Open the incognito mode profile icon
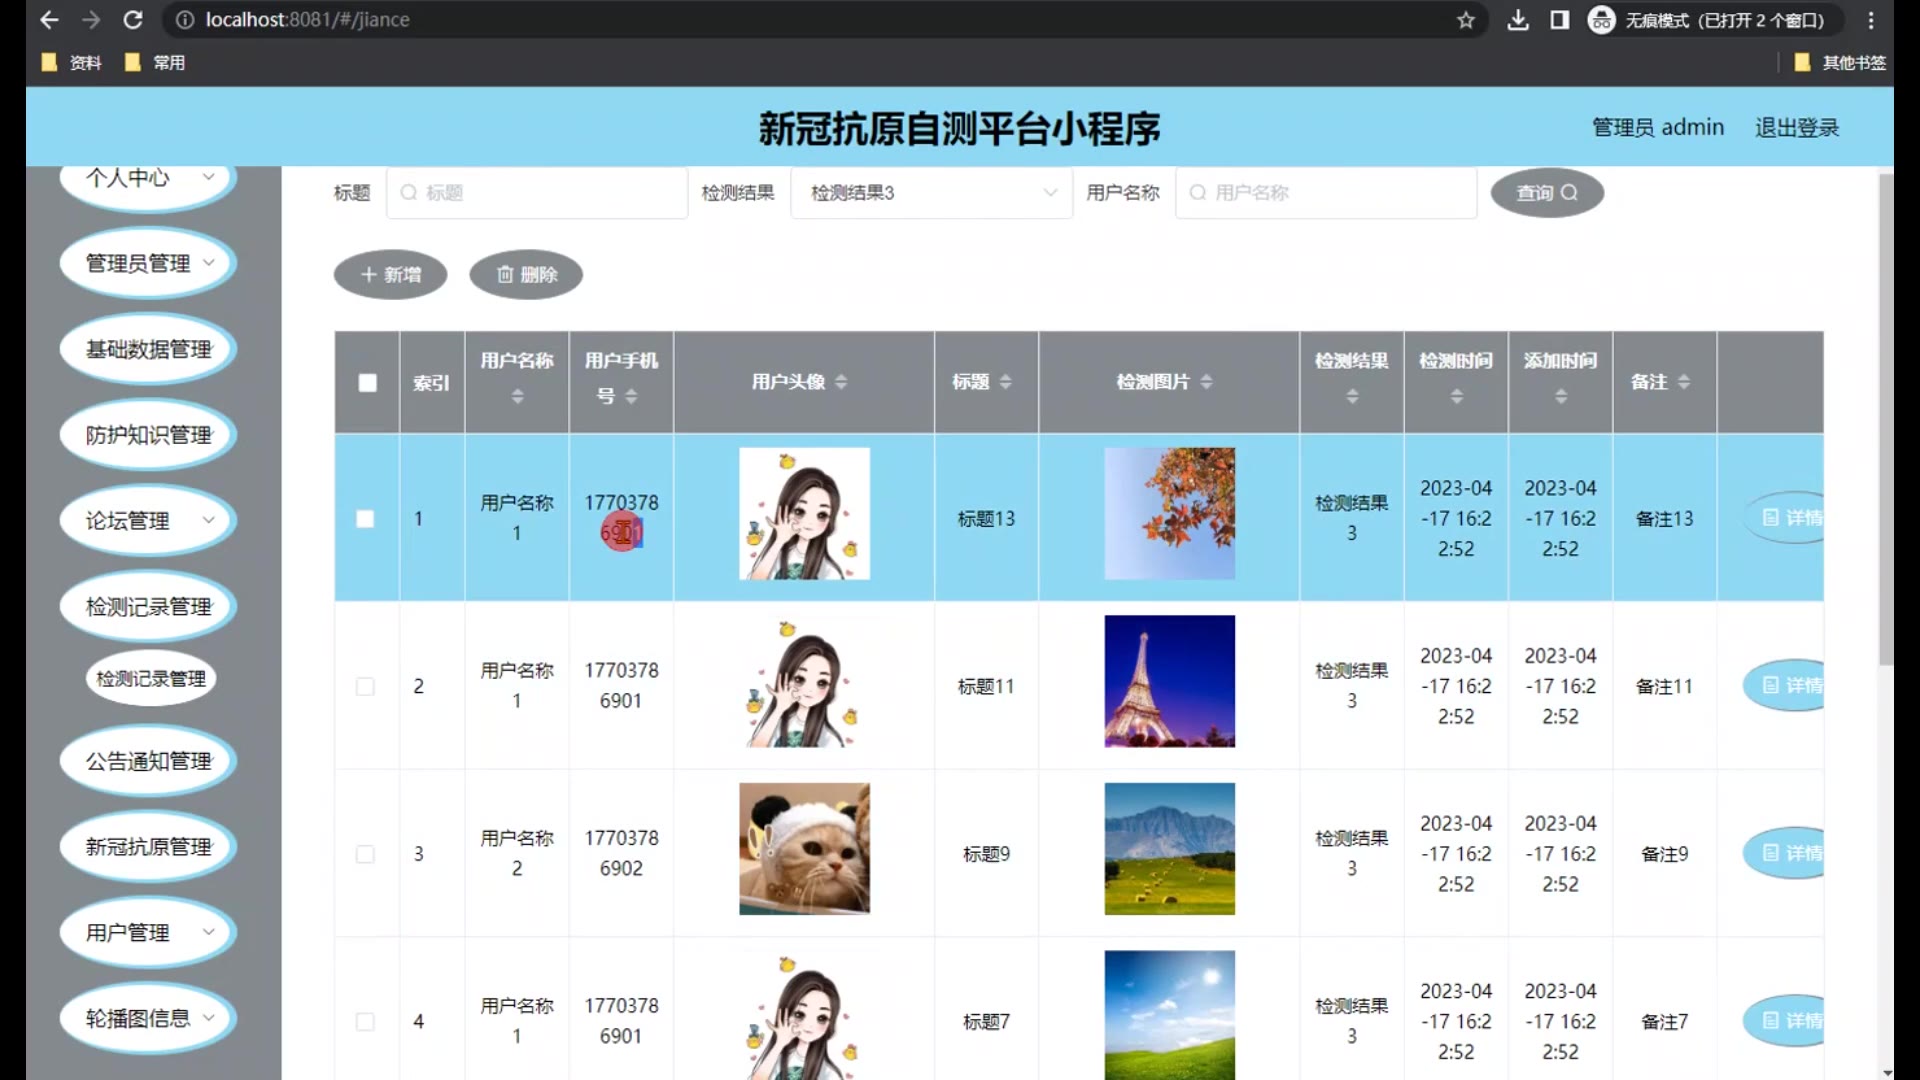1920x1080 pixels. (1601, 20)
